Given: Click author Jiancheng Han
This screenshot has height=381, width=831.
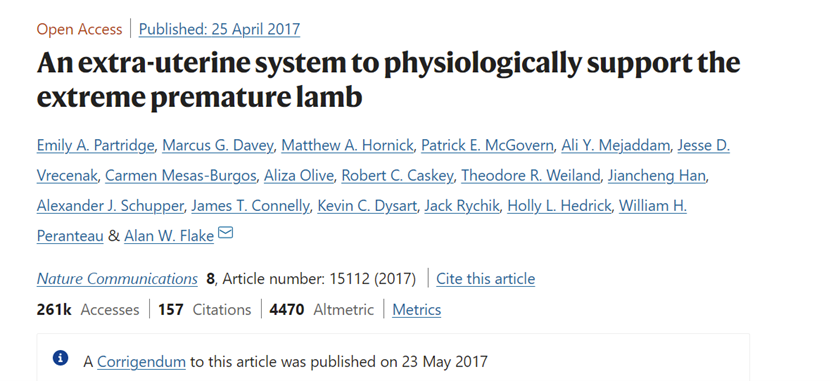Looking at the screenshot, I should tap(657, 175).
